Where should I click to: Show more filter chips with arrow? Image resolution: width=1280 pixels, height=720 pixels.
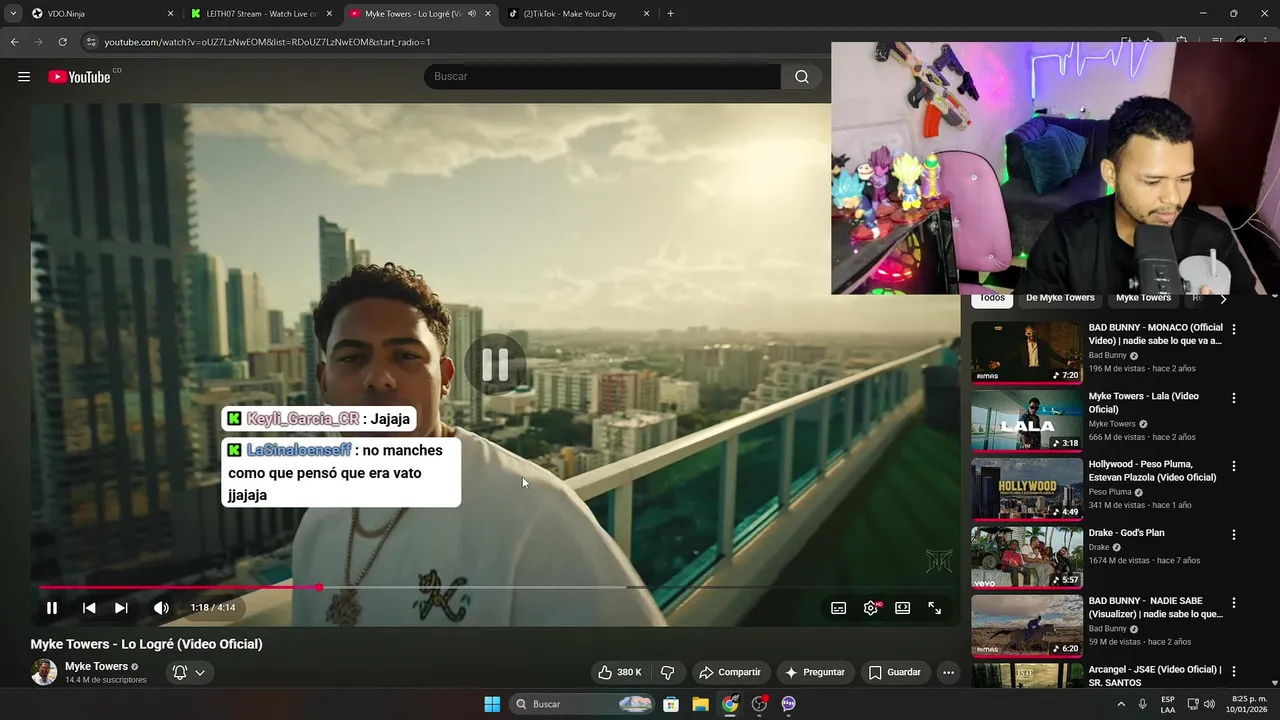coord(1222,298)
